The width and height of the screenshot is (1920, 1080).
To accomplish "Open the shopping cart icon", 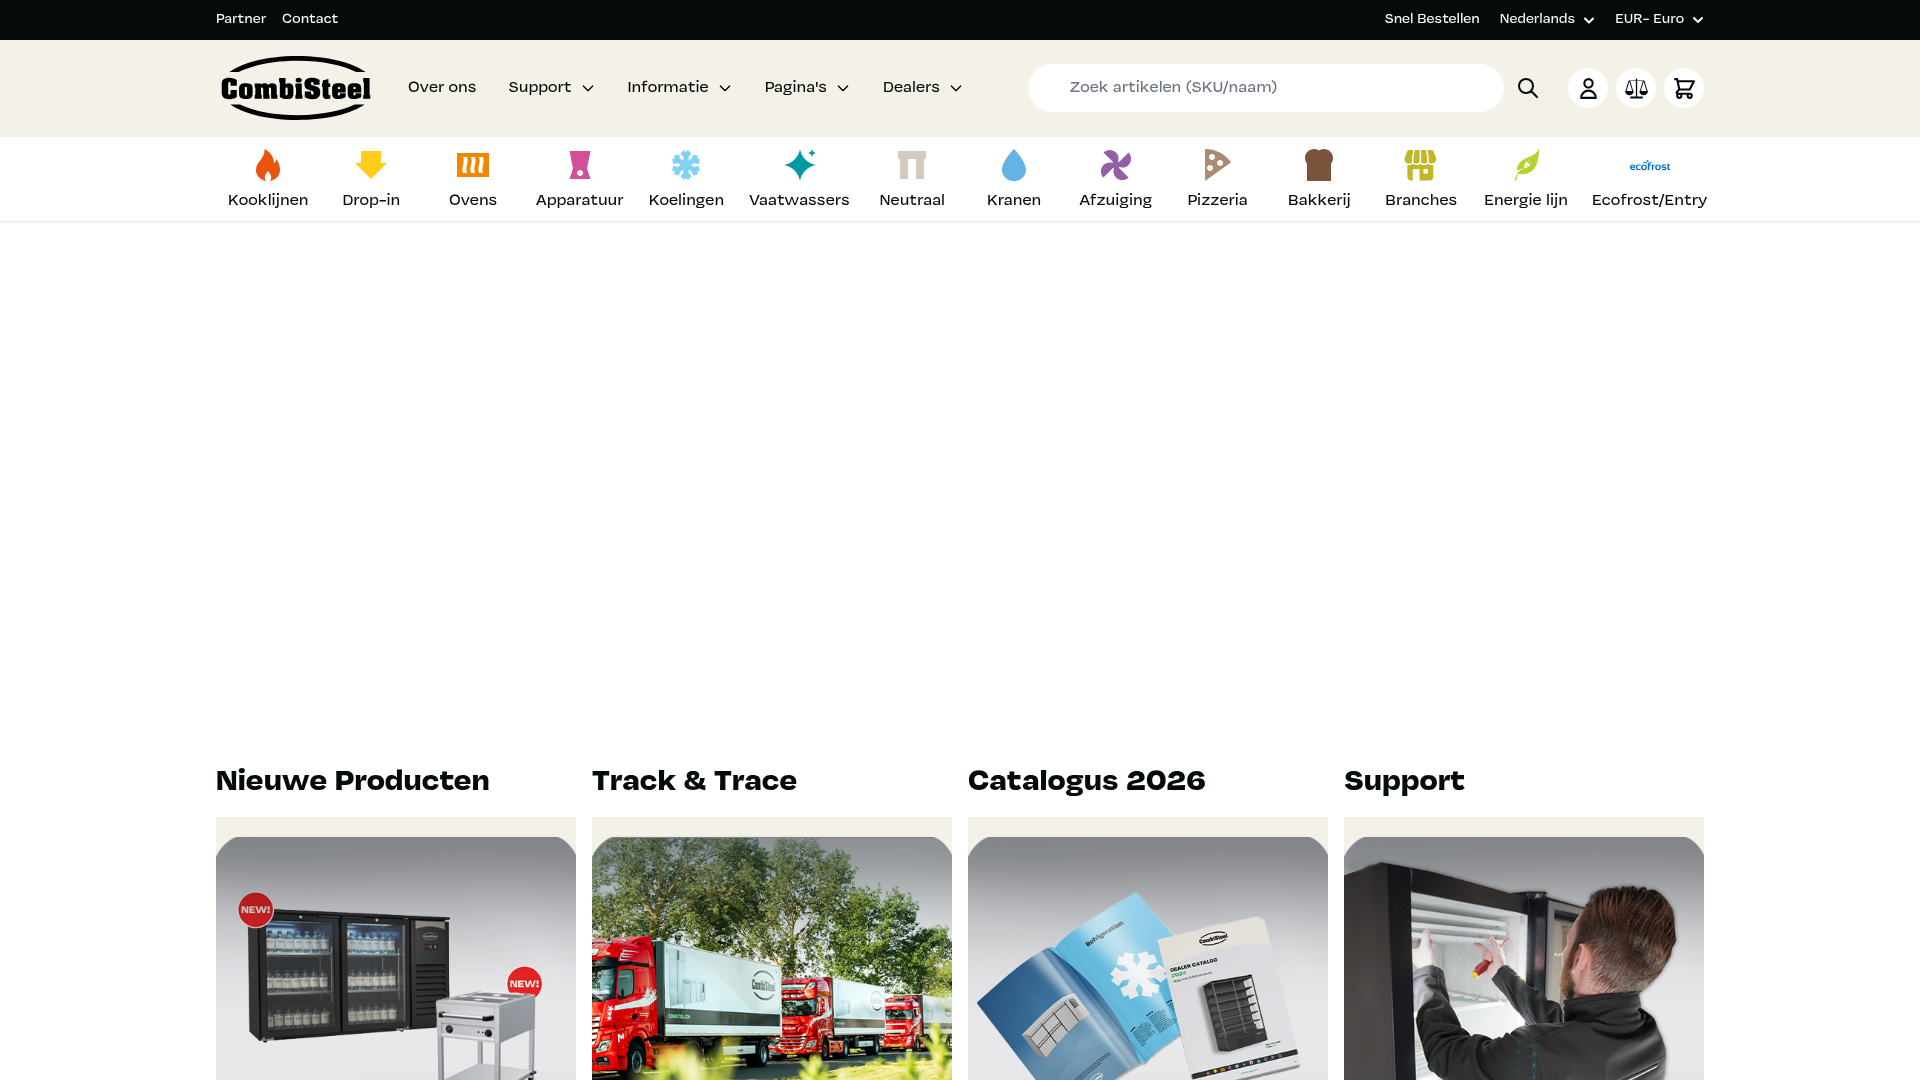I will pyautogui.click(x=1684, y=88).
